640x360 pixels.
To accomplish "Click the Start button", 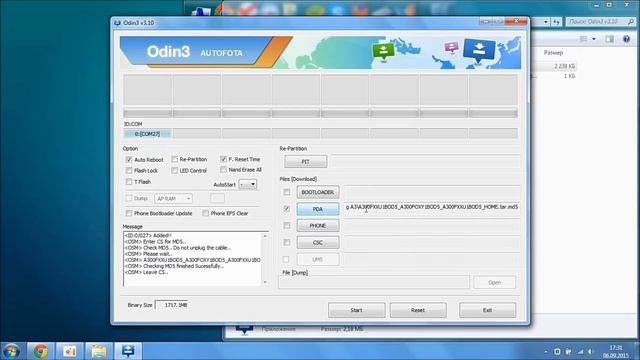I will (356, 310).
